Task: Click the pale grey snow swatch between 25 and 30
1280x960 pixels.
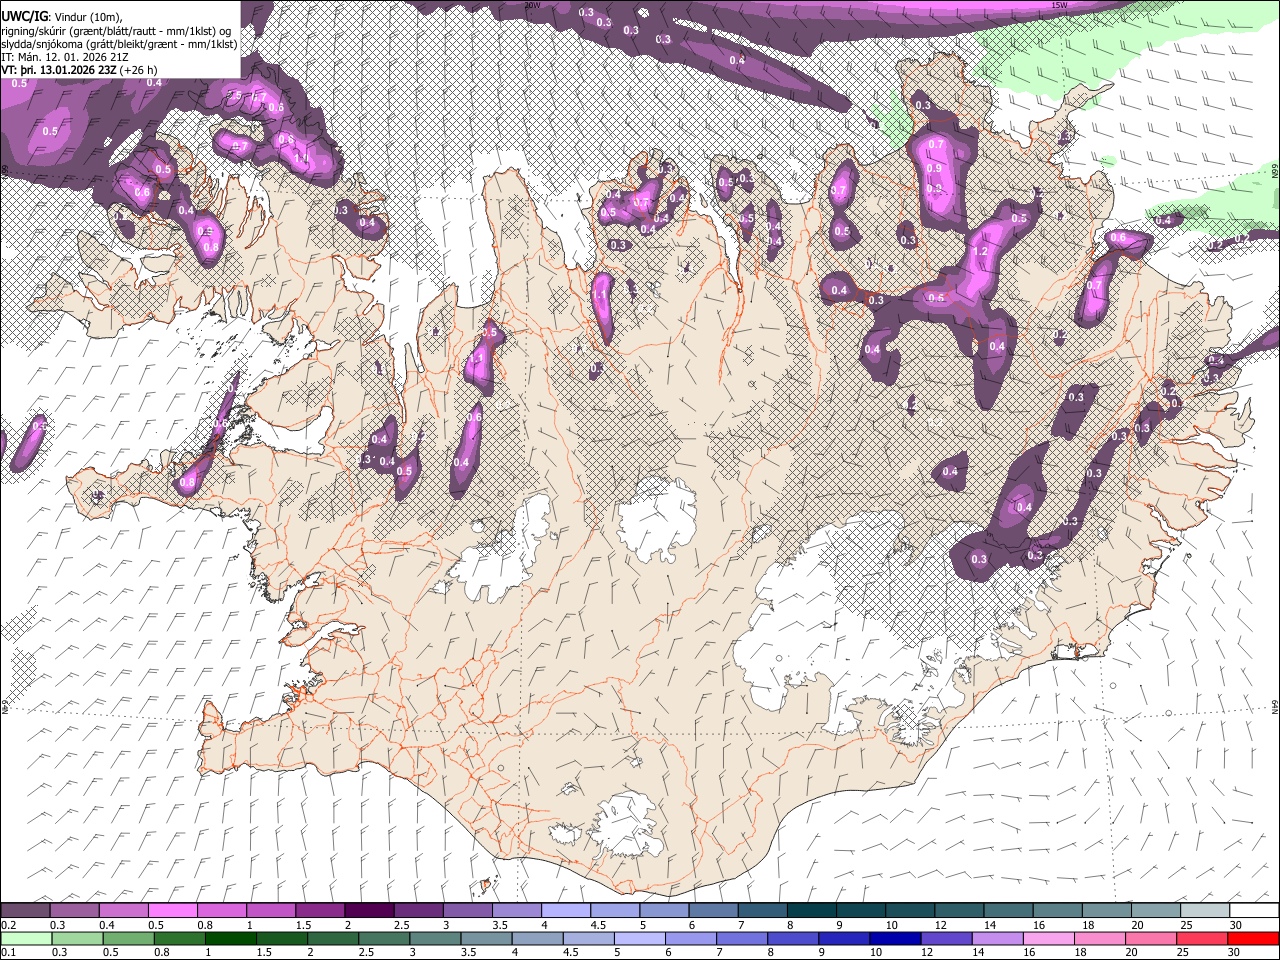Action: coord(1203,911)
